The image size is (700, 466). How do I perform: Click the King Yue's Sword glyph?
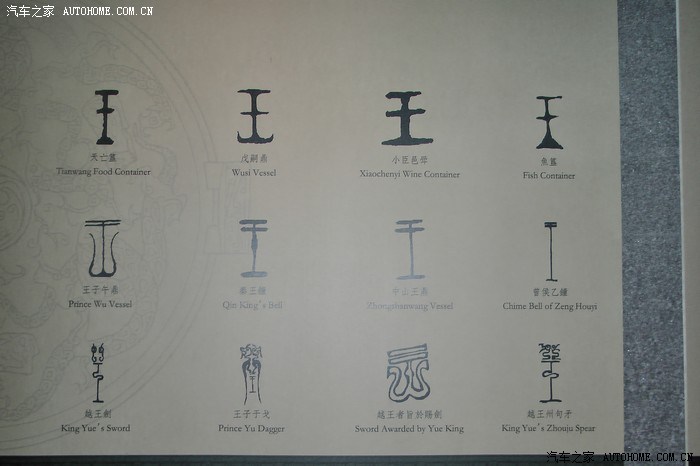[x=97, y=372]
